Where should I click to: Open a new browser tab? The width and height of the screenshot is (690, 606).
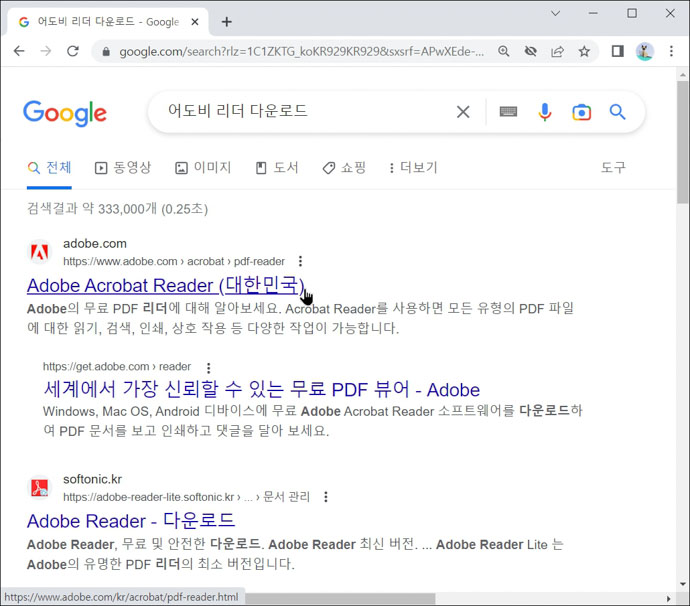point(227,22)
